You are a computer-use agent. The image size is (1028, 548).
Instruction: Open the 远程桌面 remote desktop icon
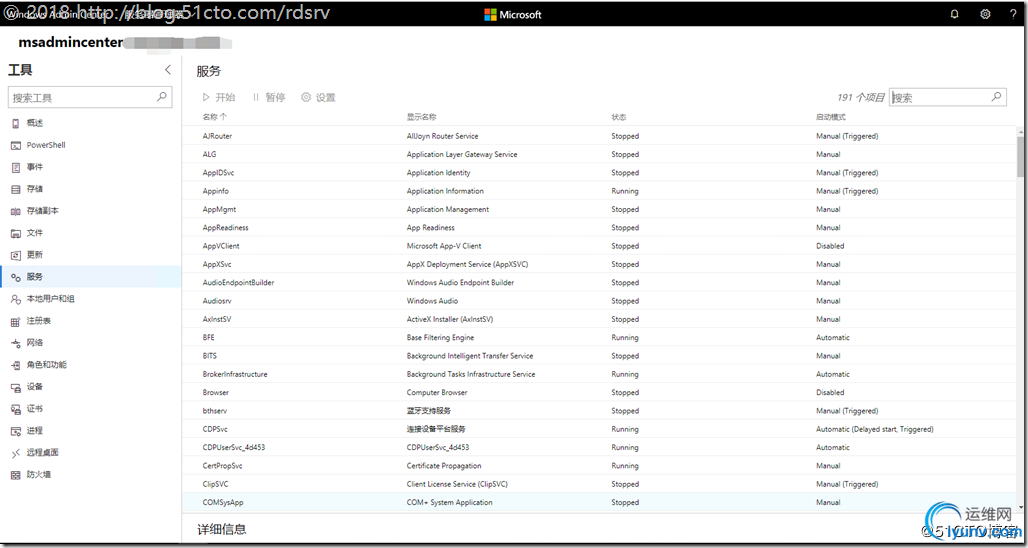pos(16,453)
